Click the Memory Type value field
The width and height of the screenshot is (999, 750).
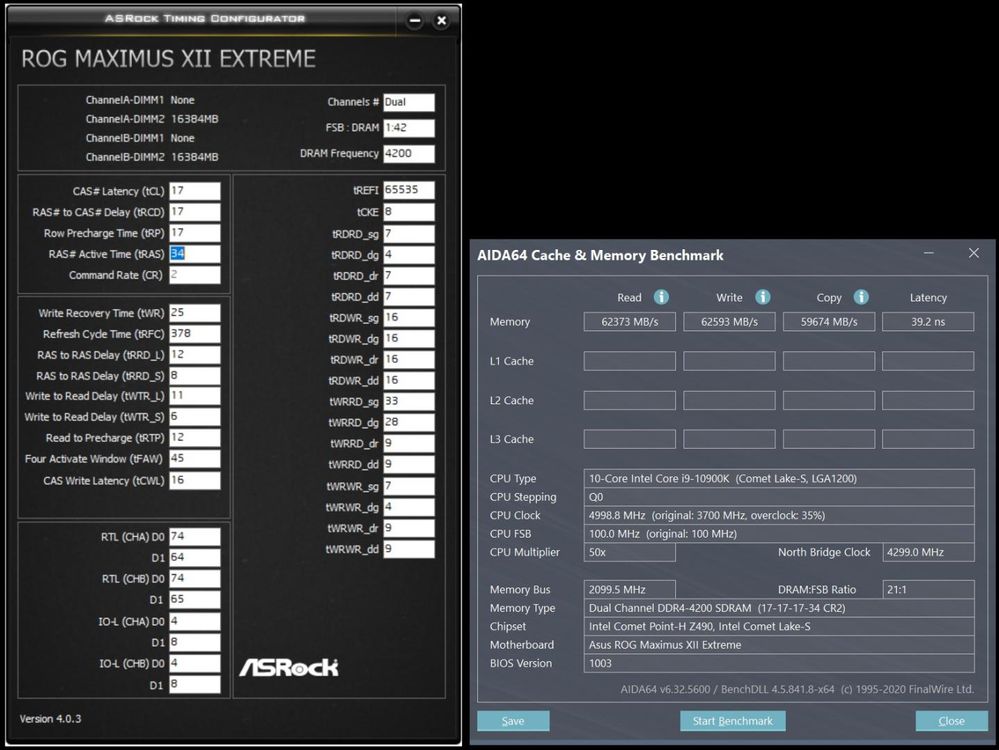click(x=779, y=608)
